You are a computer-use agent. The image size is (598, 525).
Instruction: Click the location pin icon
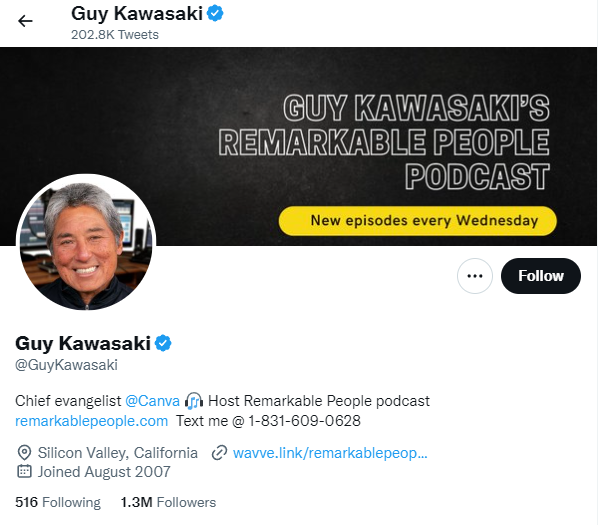(x=24, y=453)
